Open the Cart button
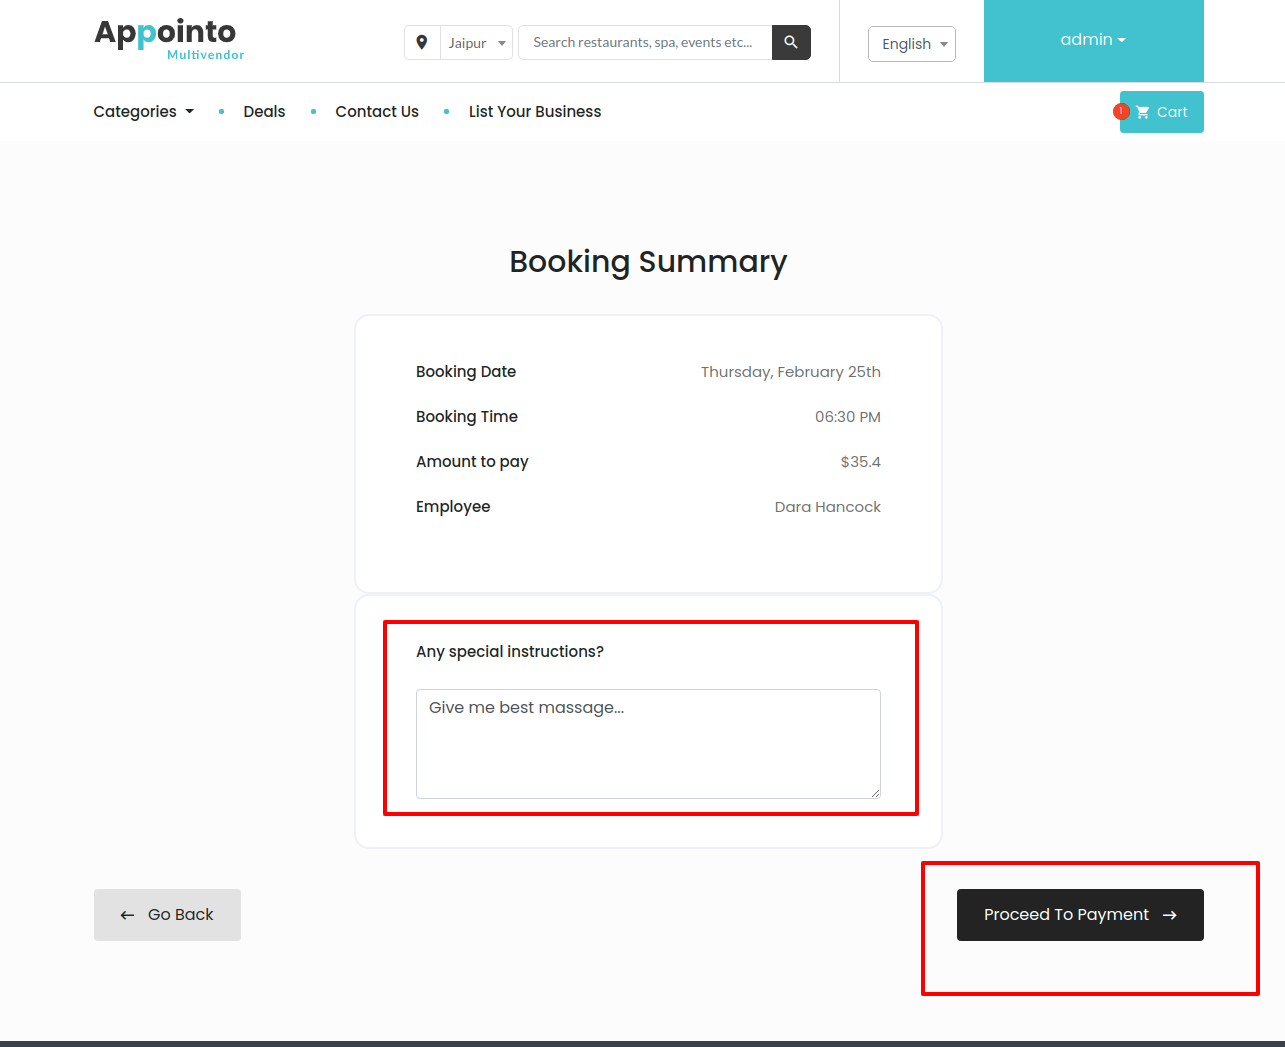The height and width of the screenshot is (1047, 1285). click(1162, 112)
